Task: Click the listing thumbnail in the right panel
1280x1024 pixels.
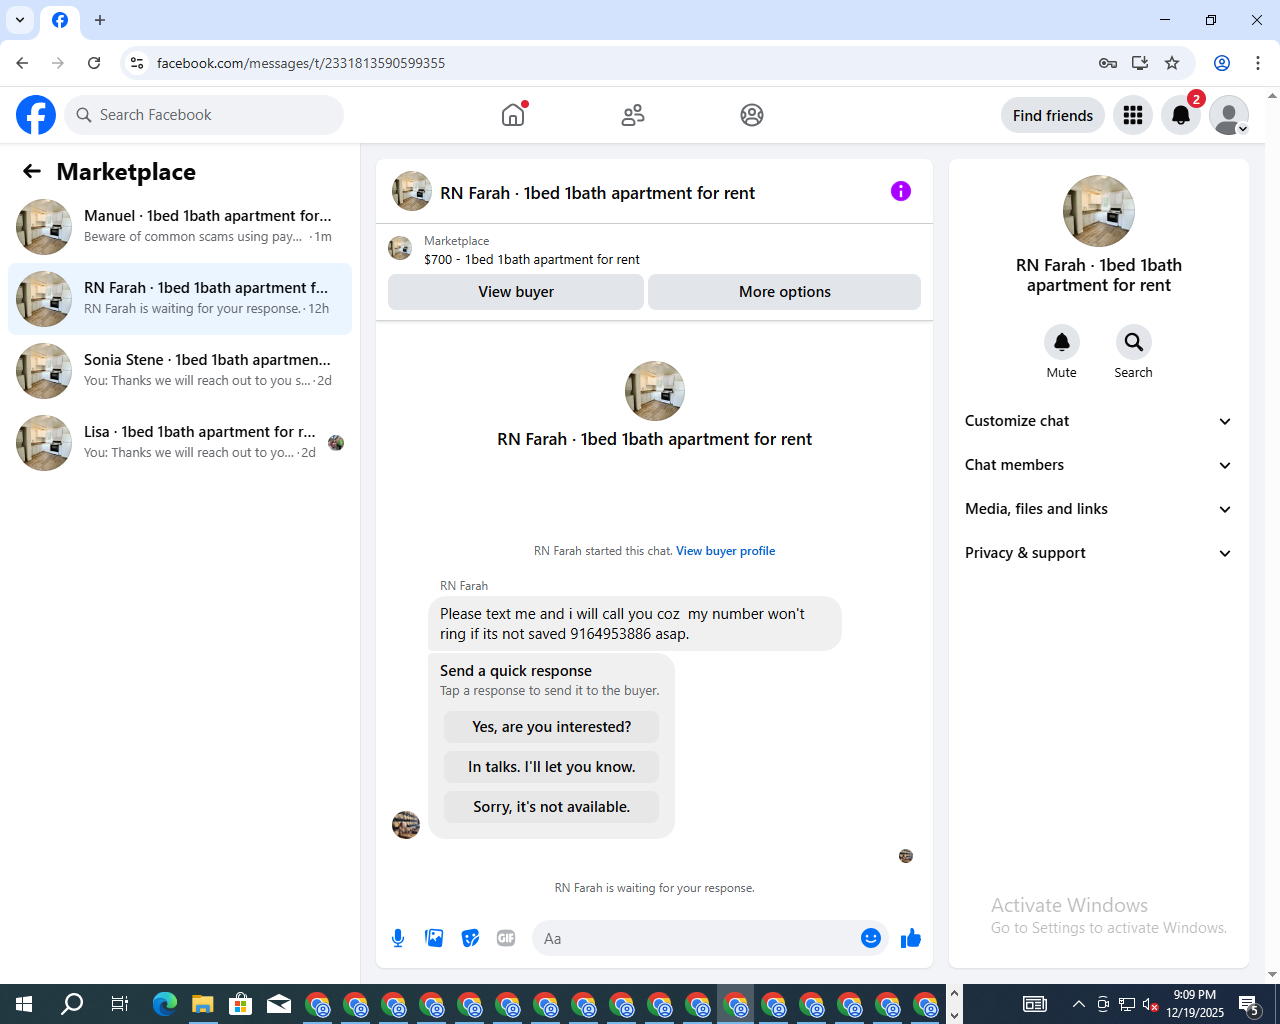Action: [1099, 211]
